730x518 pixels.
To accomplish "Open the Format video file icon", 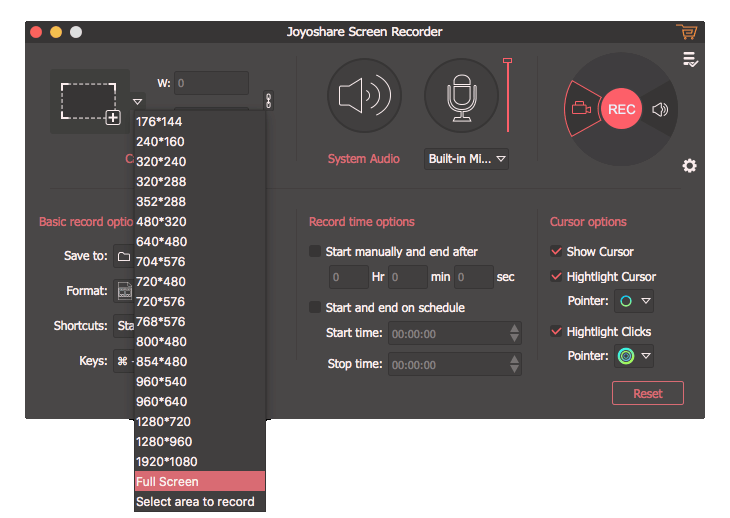I will [x=124, y=291].
